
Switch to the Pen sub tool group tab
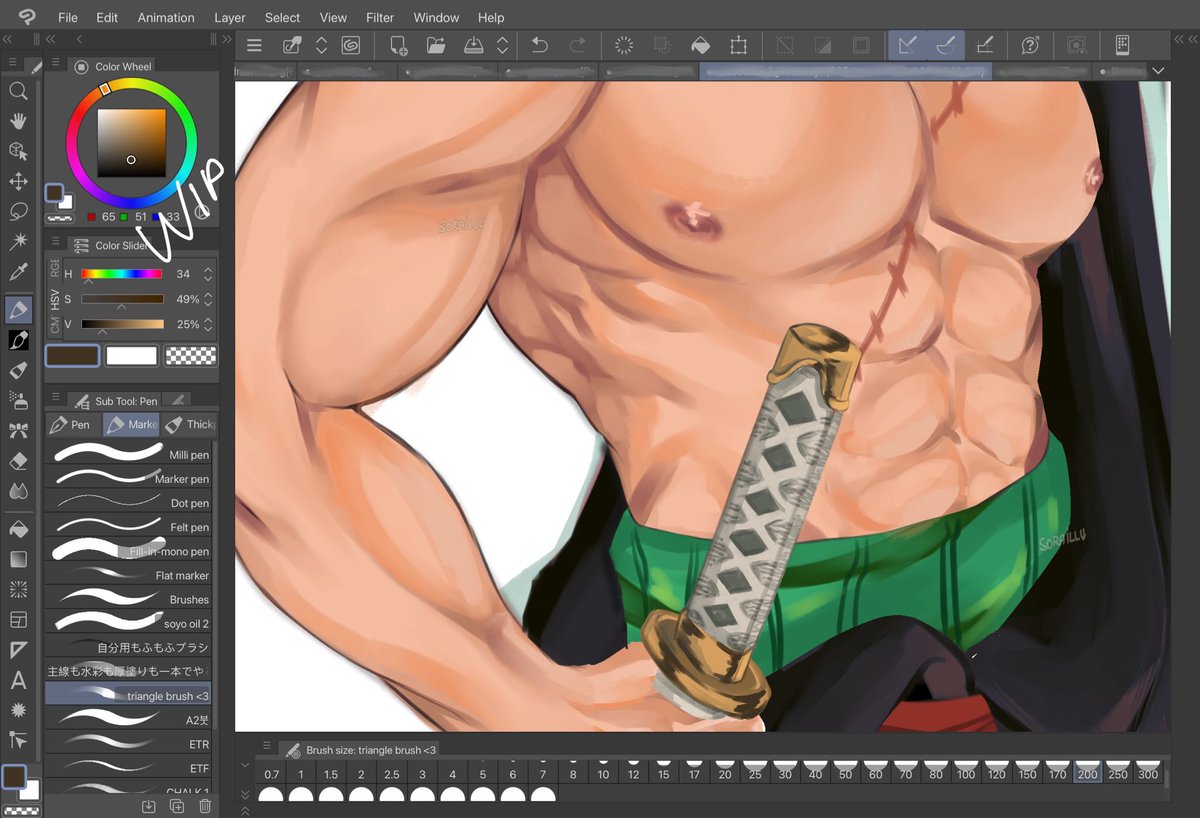click(x=74, y=424)
